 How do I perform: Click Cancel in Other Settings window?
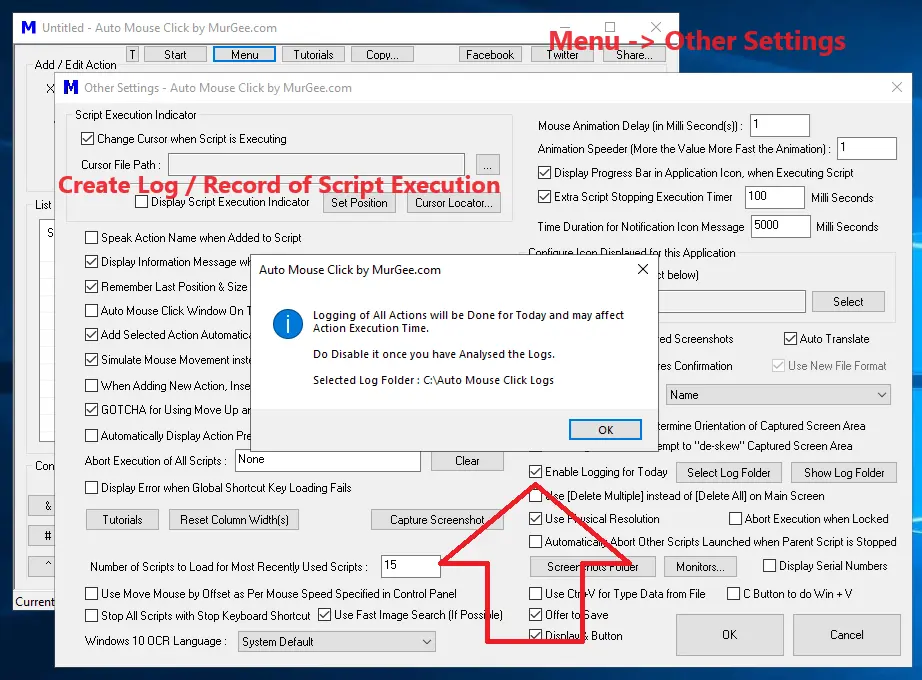coord(846,635)
